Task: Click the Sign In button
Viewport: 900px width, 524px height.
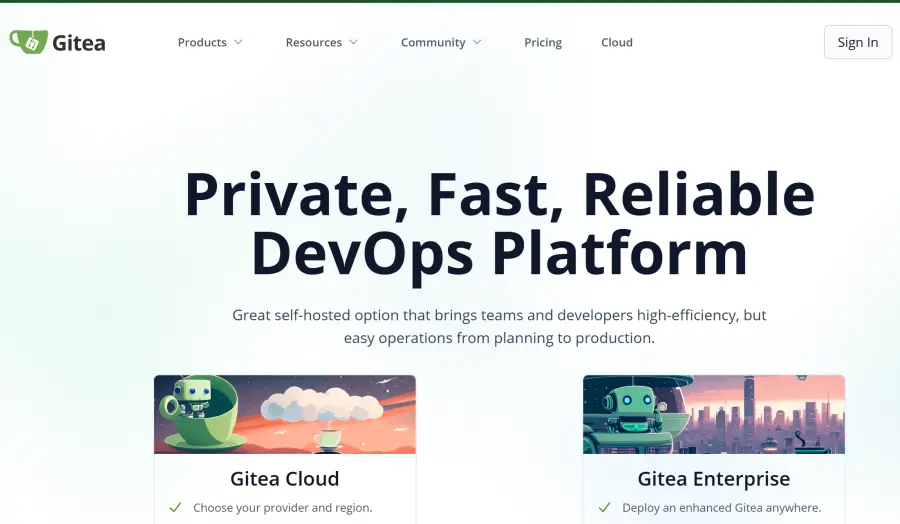Action: (x=858, y=42)
